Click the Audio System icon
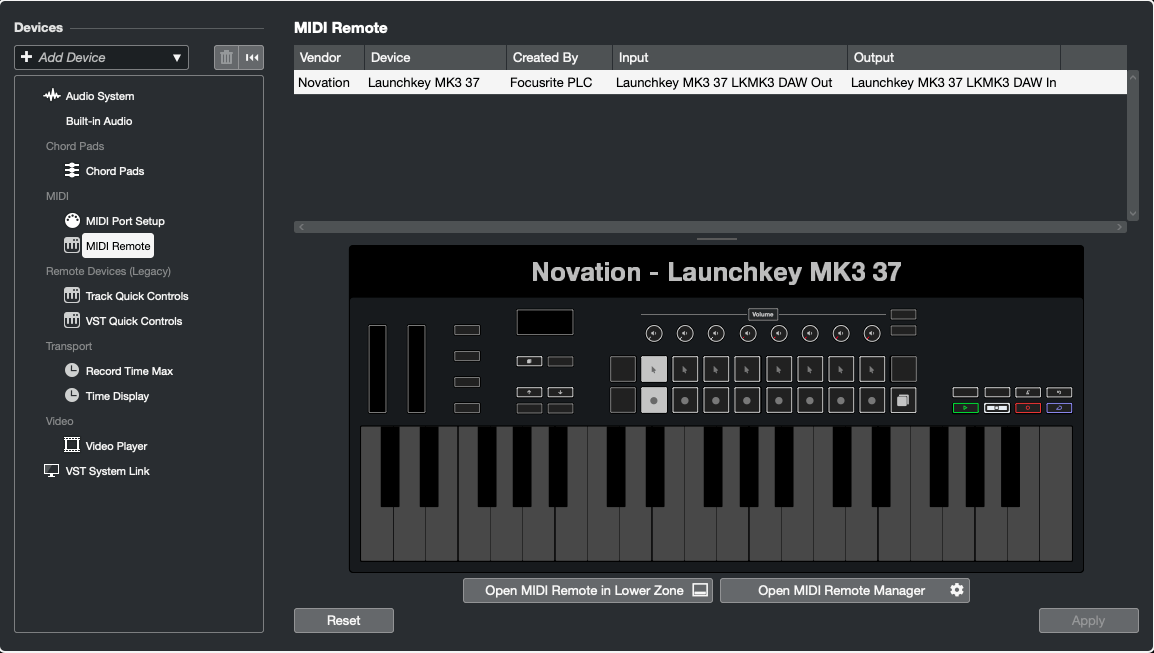The image size is (1154, 653). tap(51, 95)
